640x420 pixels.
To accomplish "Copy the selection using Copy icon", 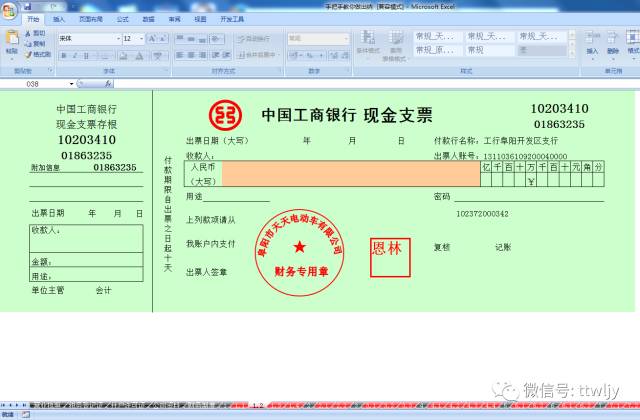I will (x=28, y=44).
